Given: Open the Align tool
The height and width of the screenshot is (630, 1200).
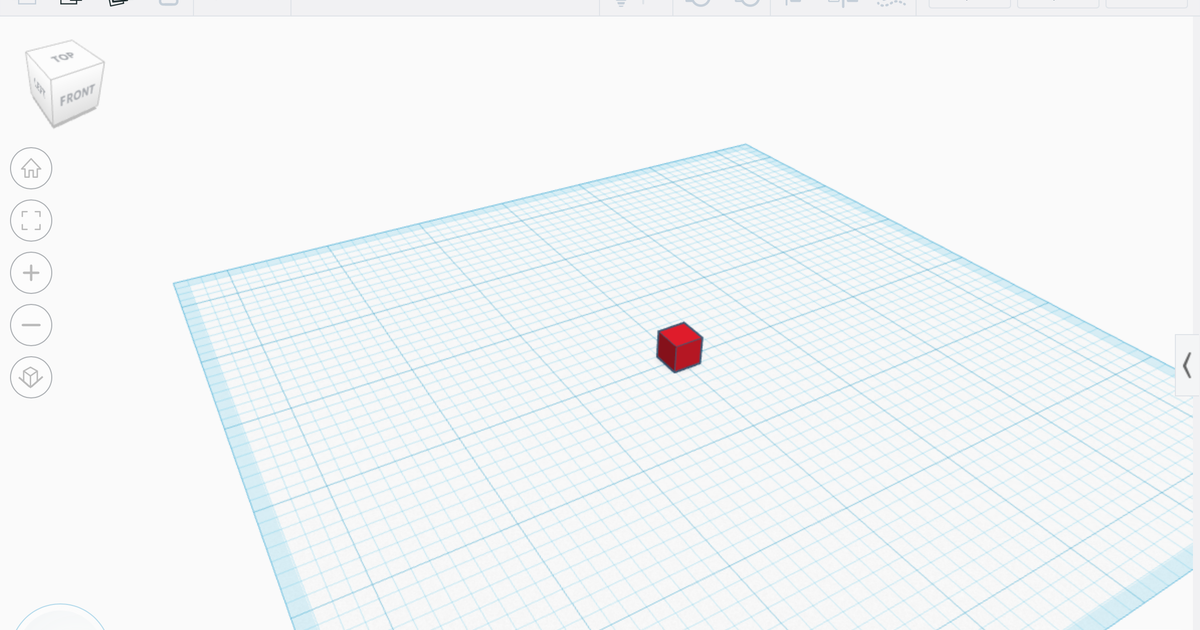Looking at the screenshot, I should [x=793, y=5].
